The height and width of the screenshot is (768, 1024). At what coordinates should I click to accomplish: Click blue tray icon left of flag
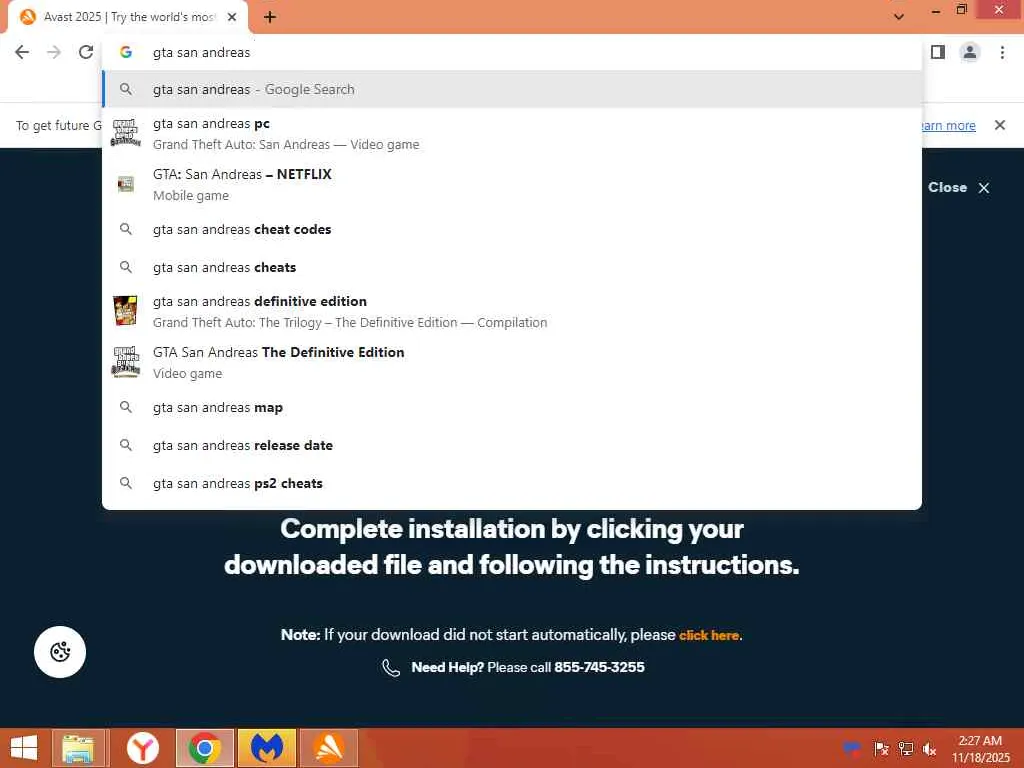851,748
